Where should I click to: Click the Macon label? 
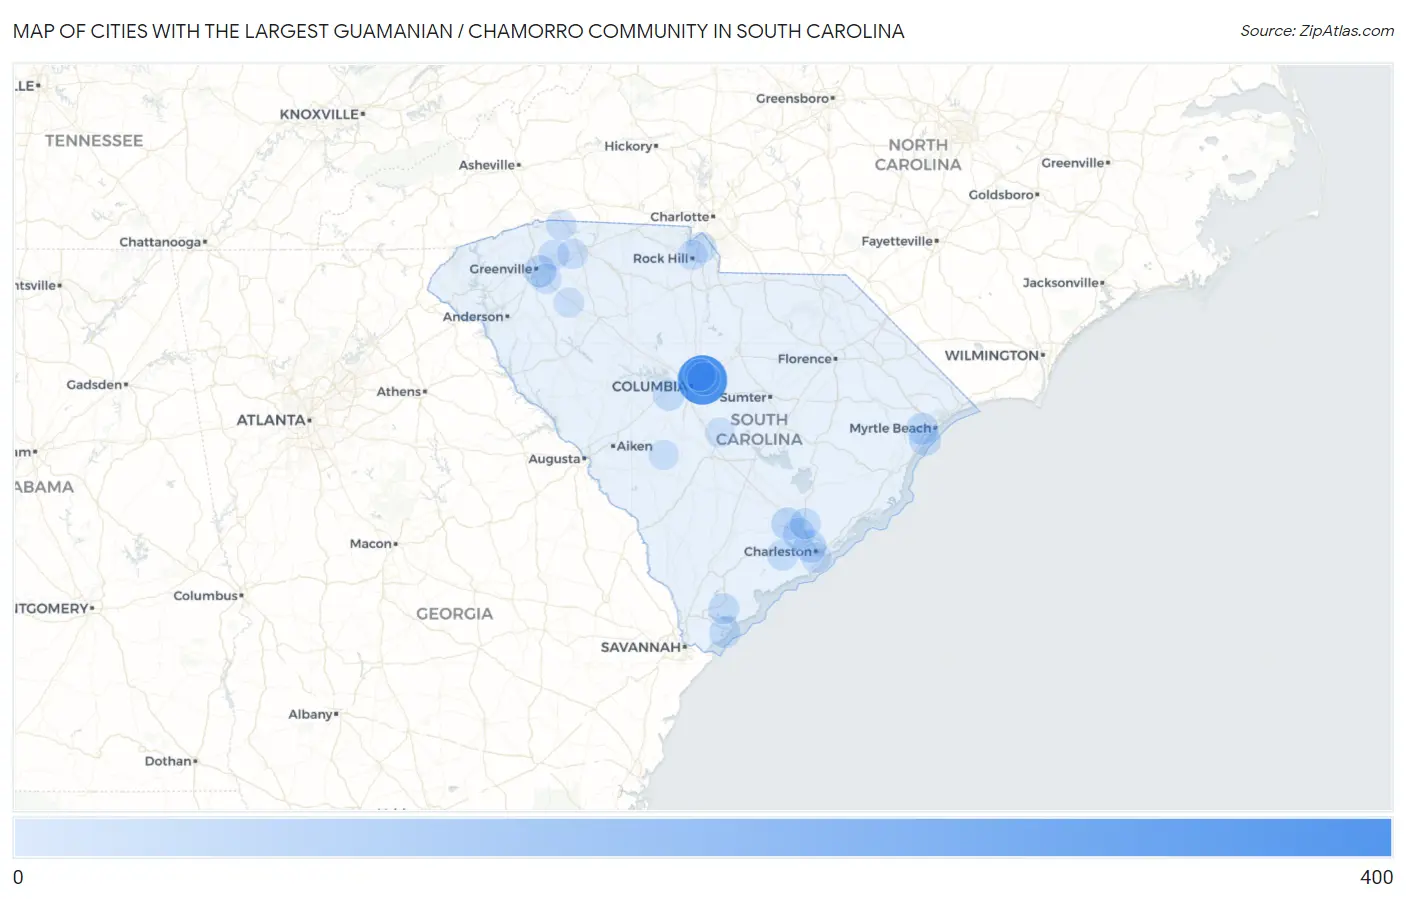click(x=371, y=544)
